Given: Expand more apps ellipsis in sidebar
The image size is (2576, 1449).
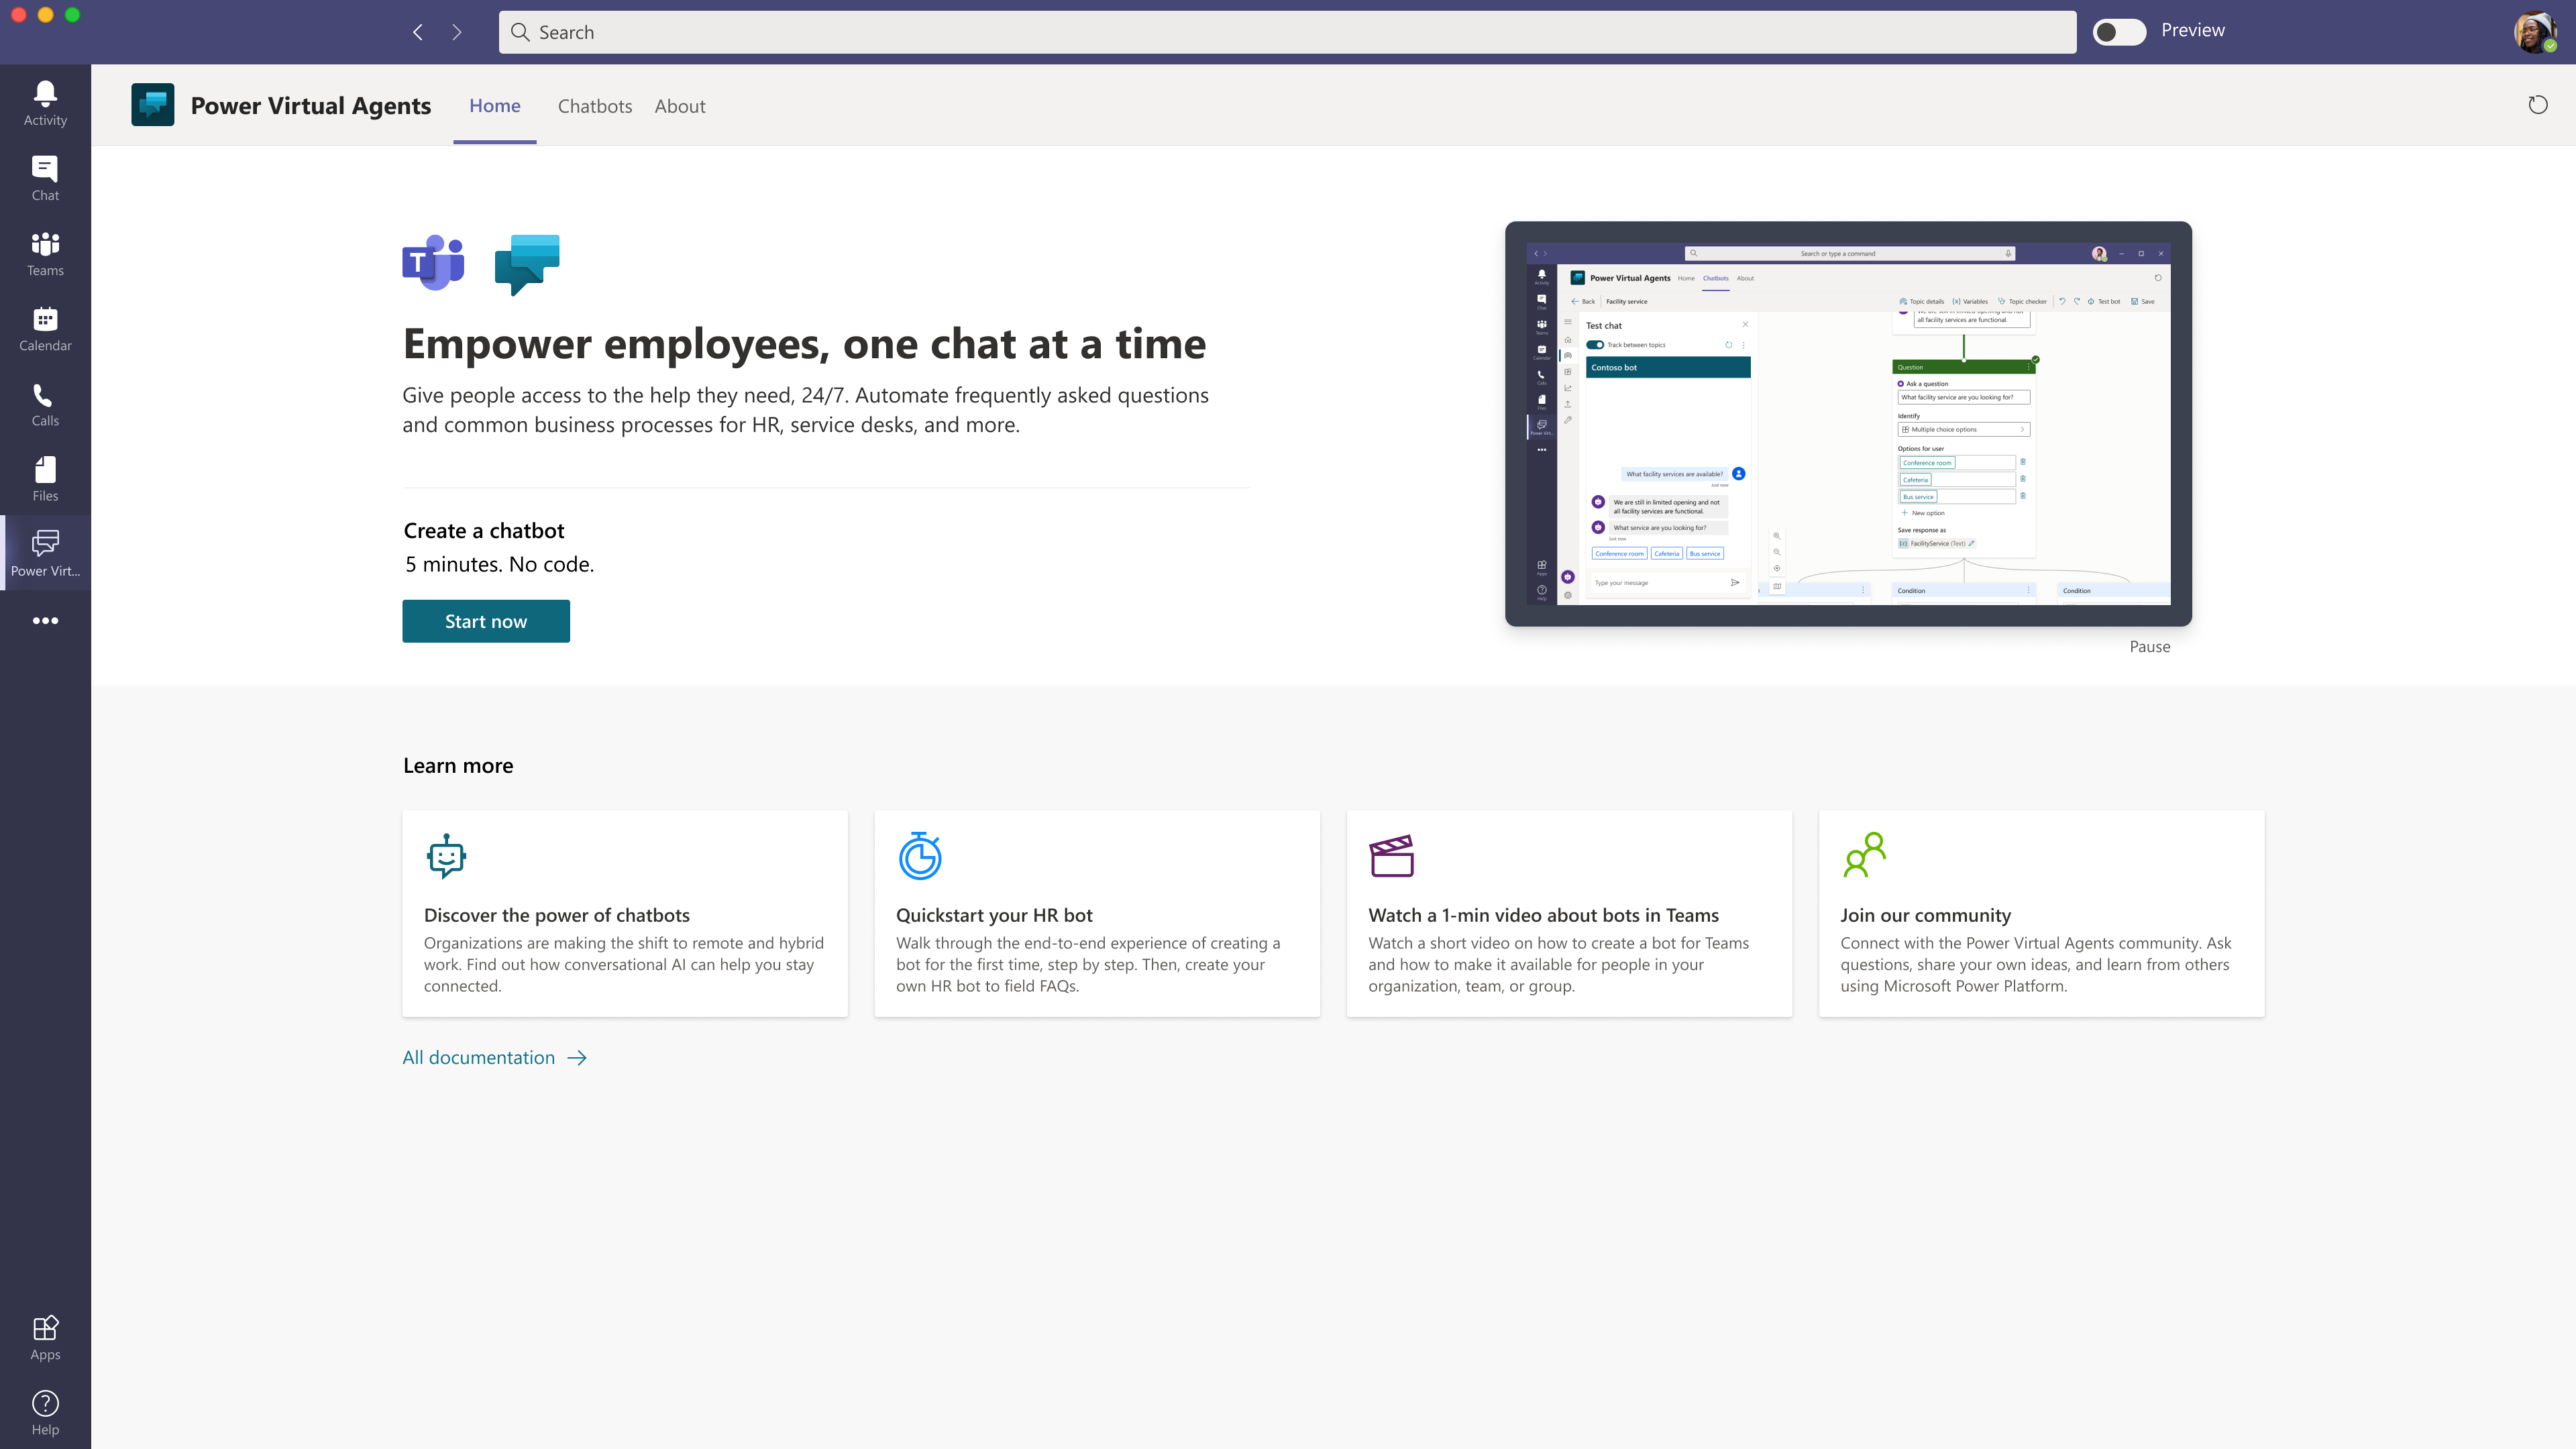Looking at the screenshot, I should [x=45, y=620].
